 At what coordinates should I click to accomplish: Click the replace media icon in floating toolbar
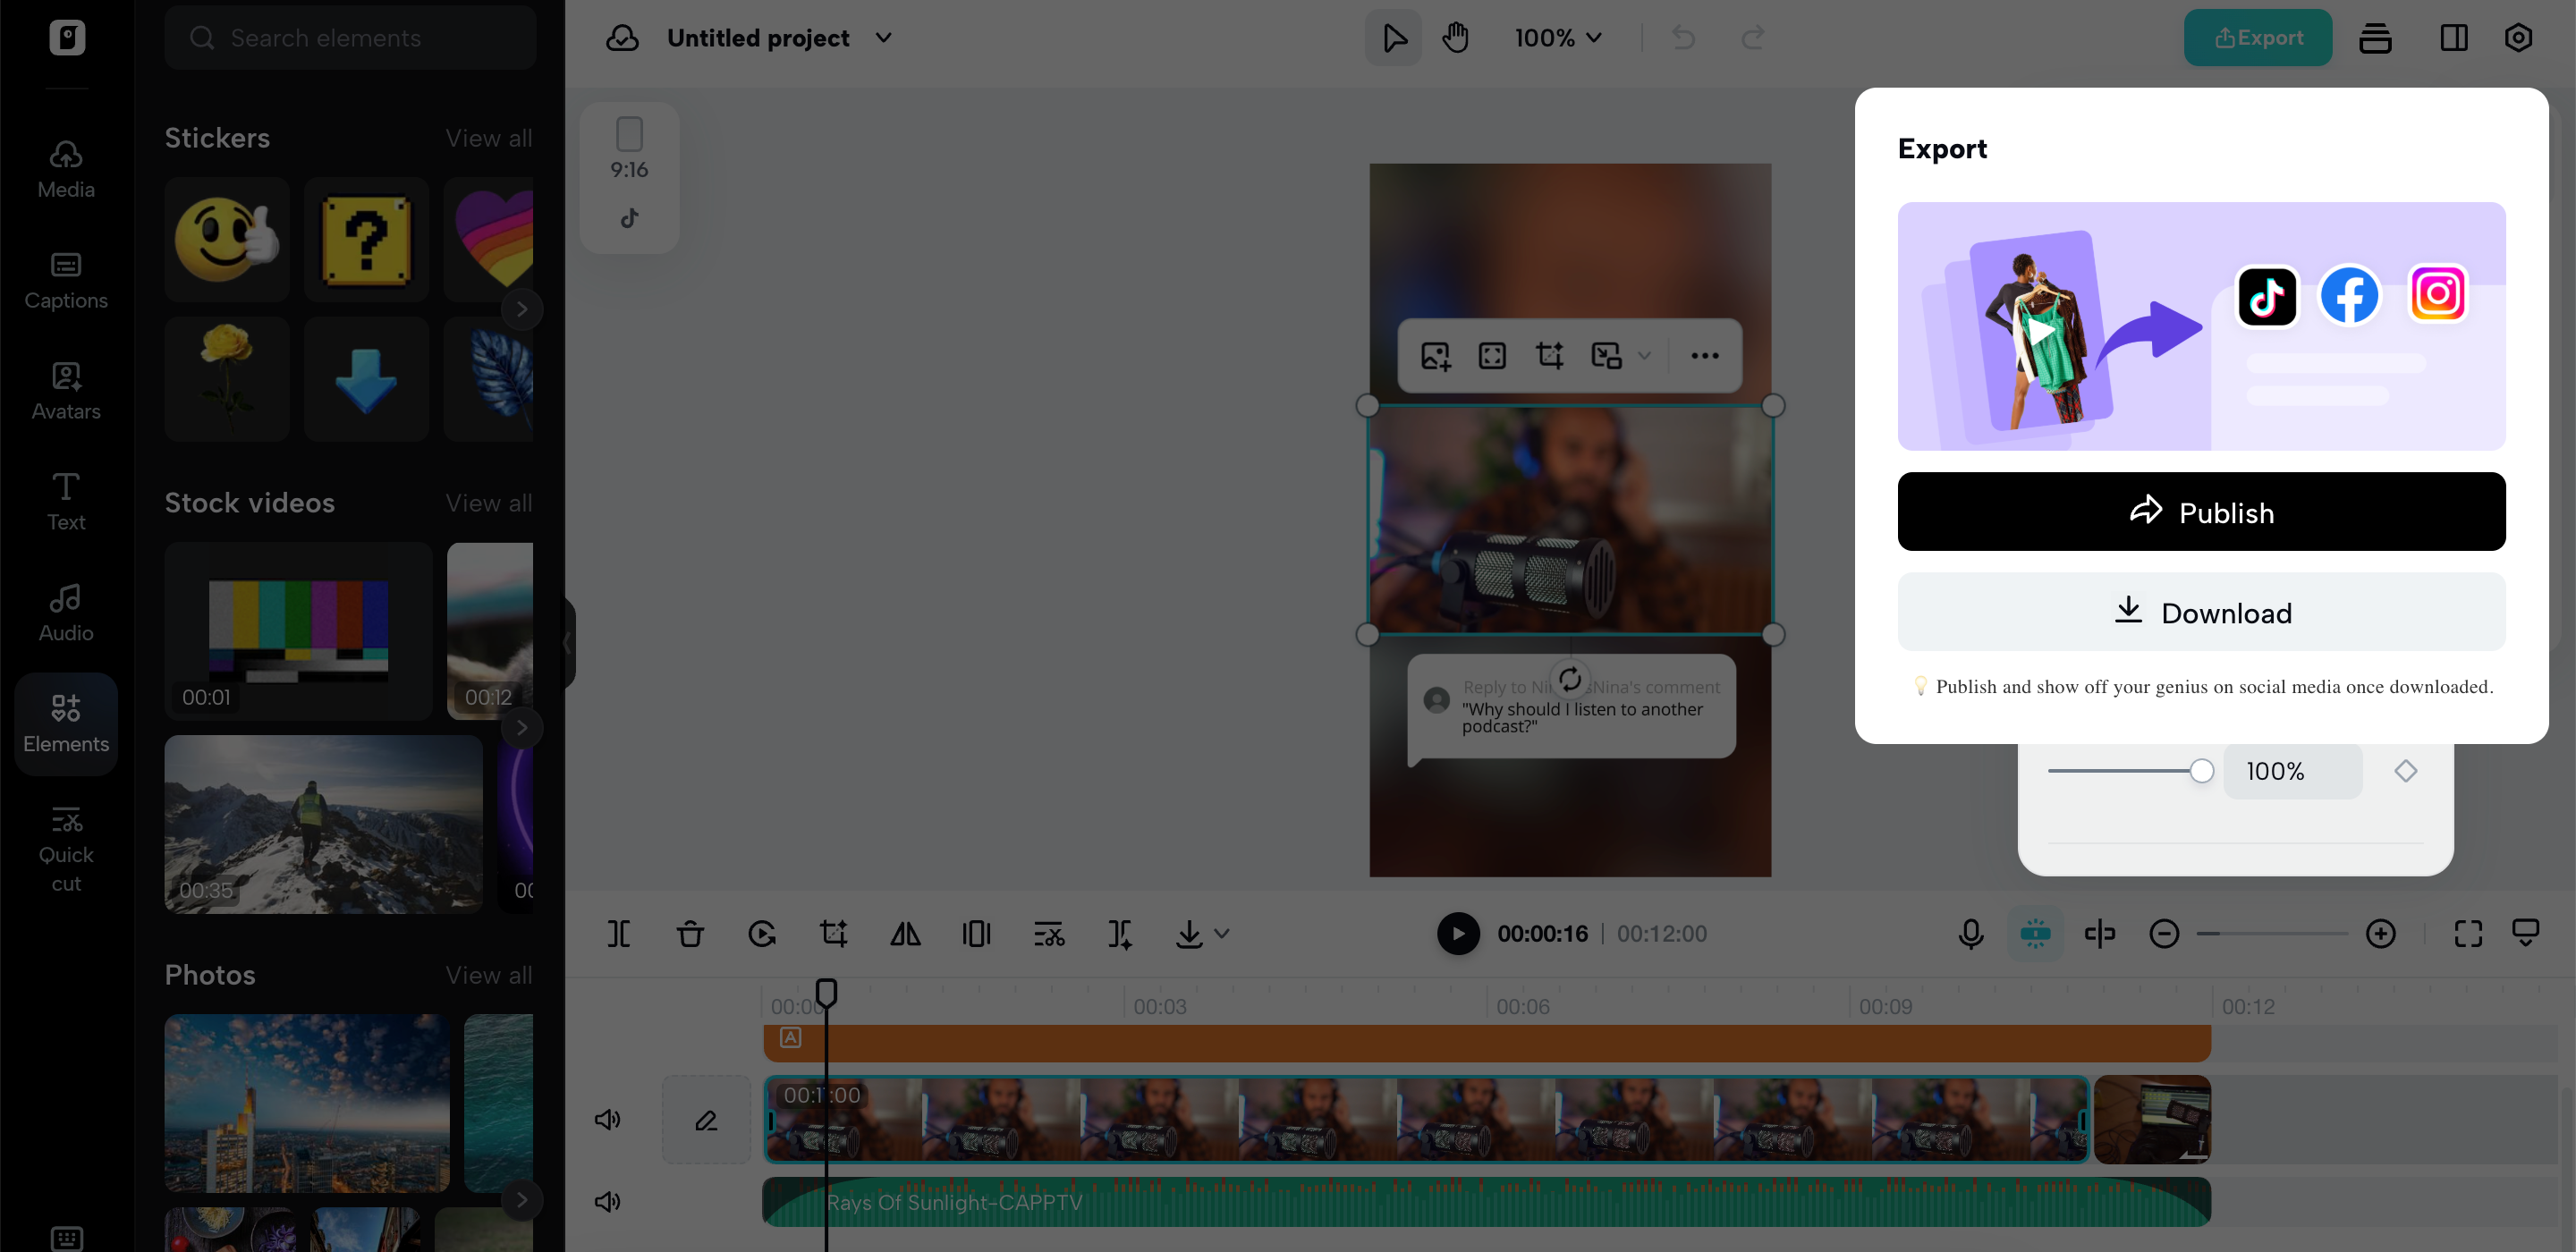(1606, 355)
